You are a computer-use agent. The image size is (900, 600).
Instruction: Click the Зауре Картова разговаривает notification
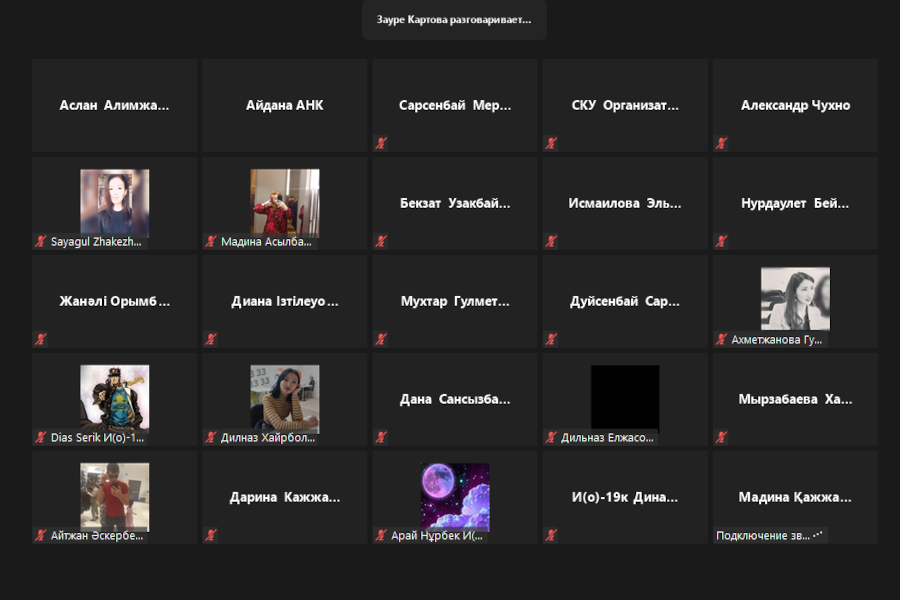click(454, 20)
